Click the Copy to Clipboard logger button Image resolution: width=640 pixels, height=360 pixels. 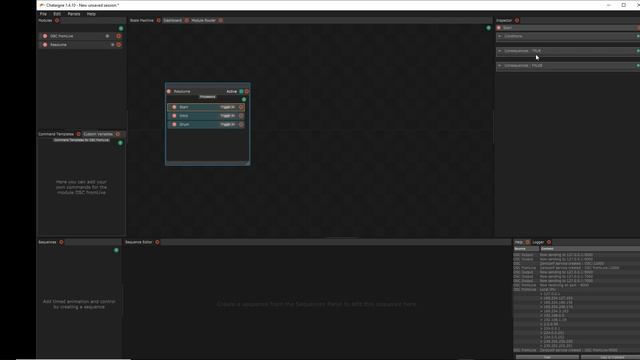click(x=611, y=358)
